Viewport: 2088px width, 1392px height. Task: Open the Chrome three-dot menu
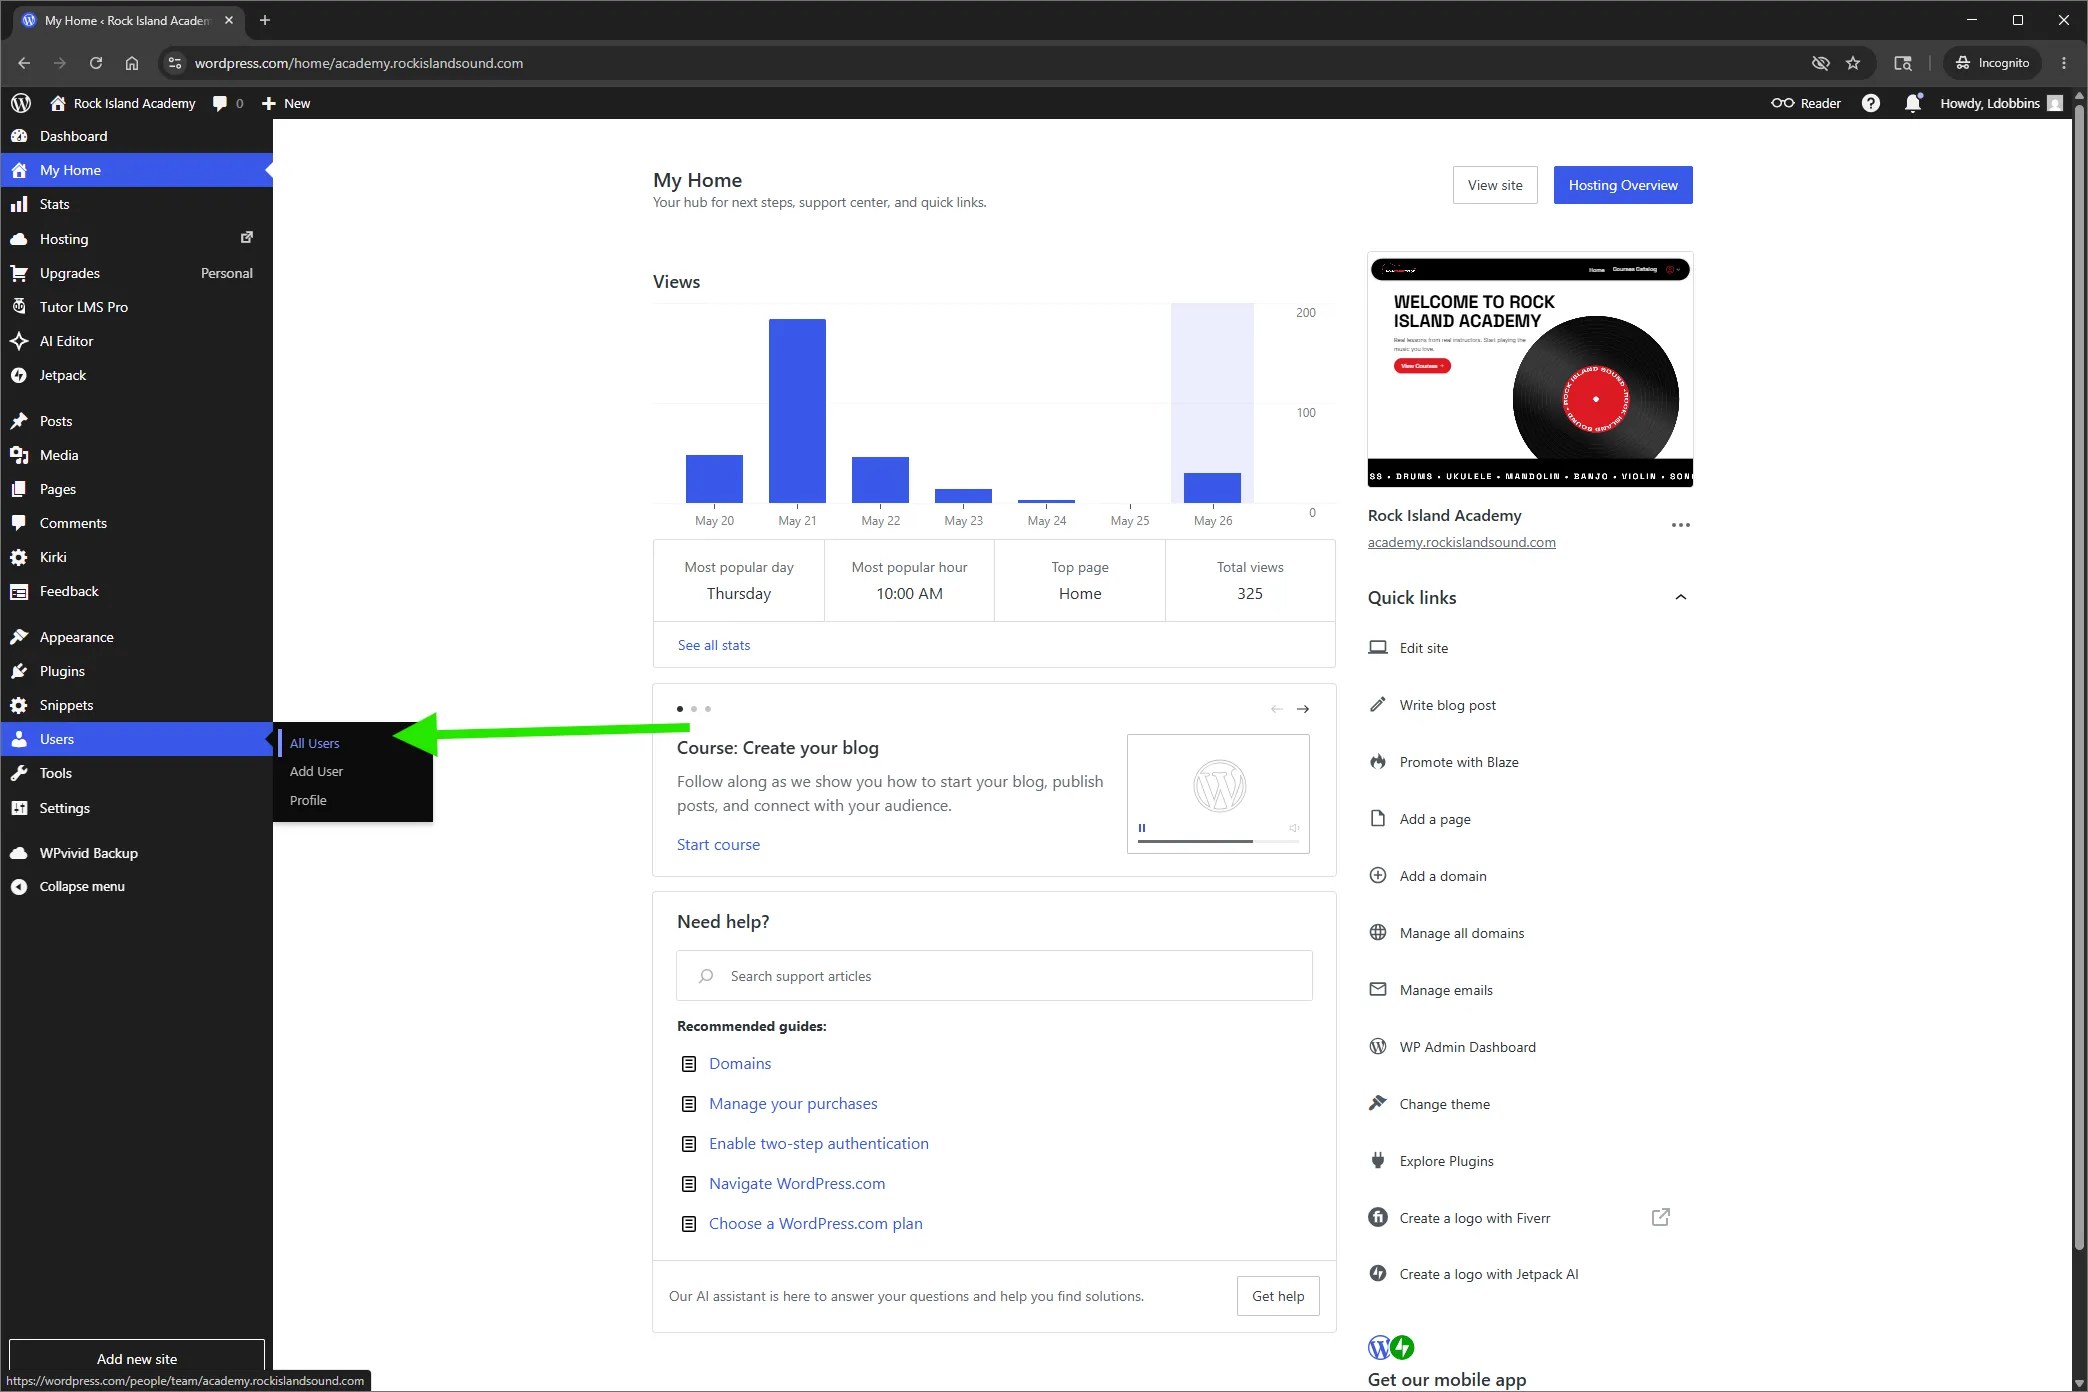[2064, 63]
